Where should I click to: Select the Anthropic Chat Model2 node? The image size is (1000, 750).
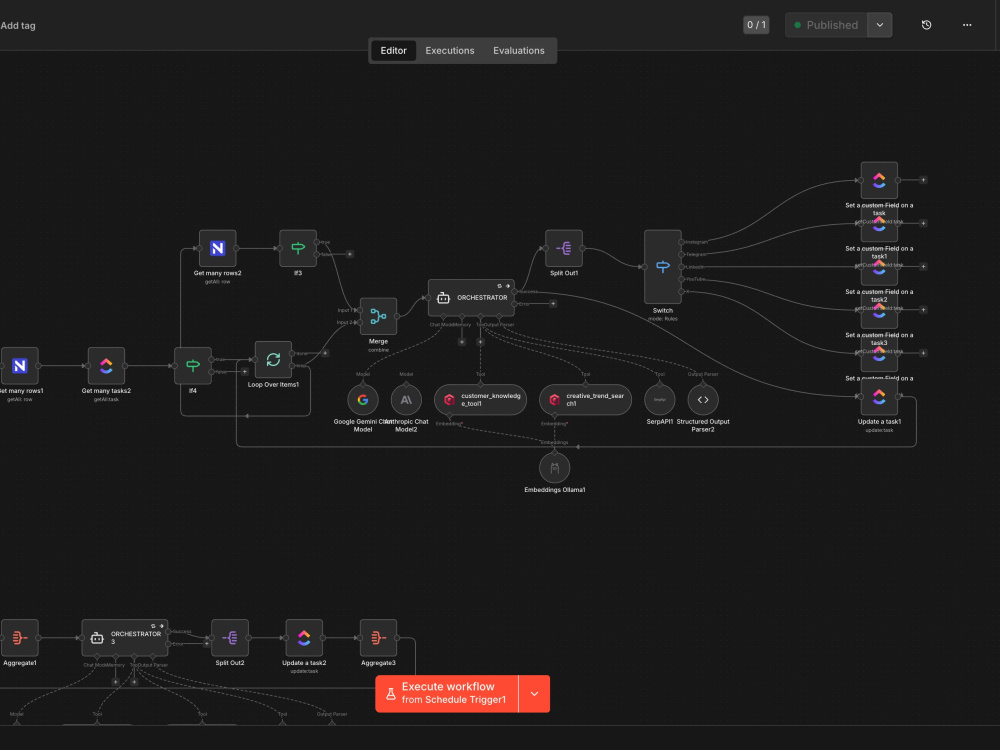(x=406, y=400)
